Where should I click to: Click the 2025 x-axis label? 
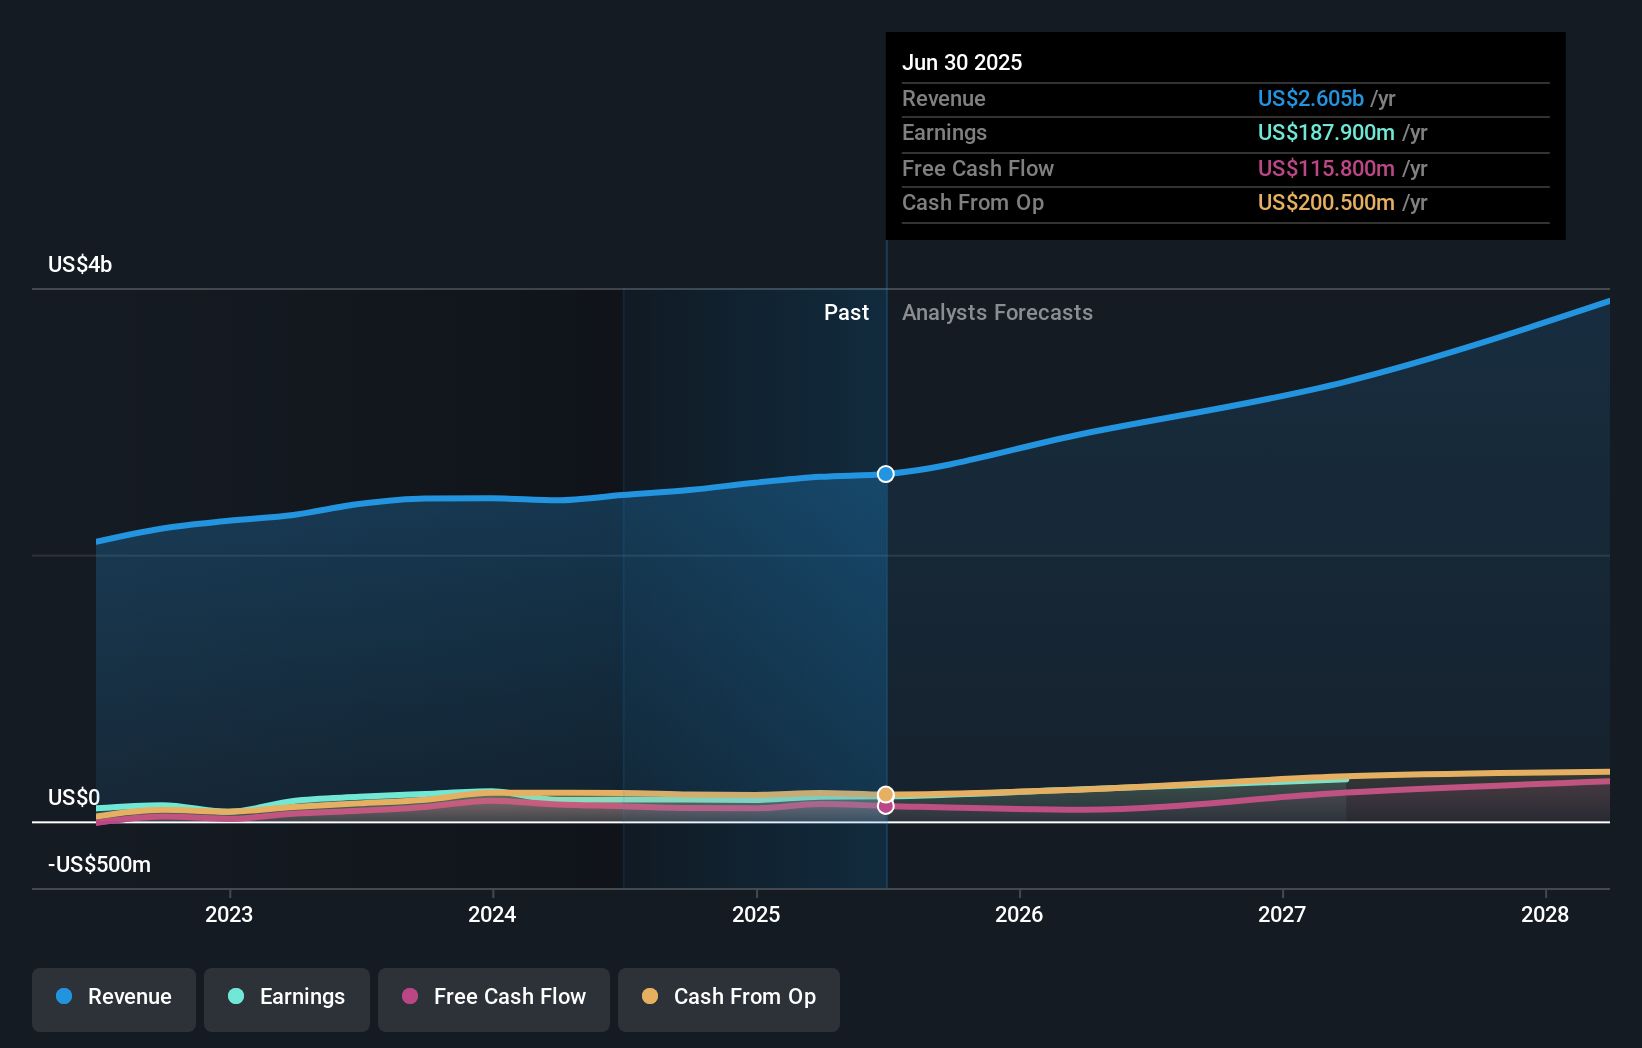pyautogui.click(x=756, y=914)
